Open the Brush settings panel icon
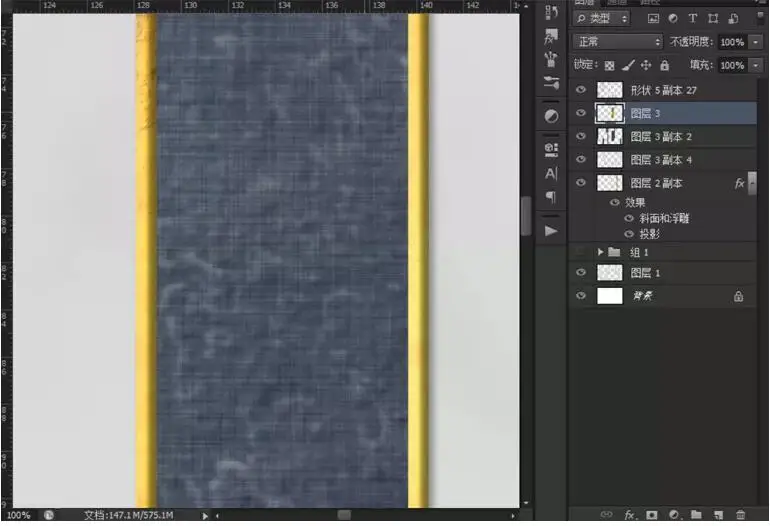Screen dimensions: 770x526 tap(551, 83)
